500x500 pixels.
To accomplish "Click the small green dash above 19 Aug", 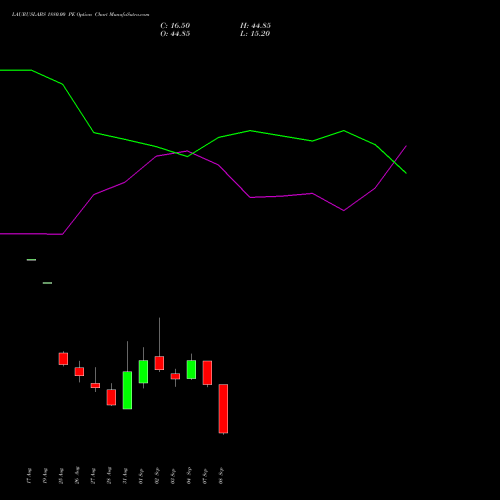I will 47,283.
